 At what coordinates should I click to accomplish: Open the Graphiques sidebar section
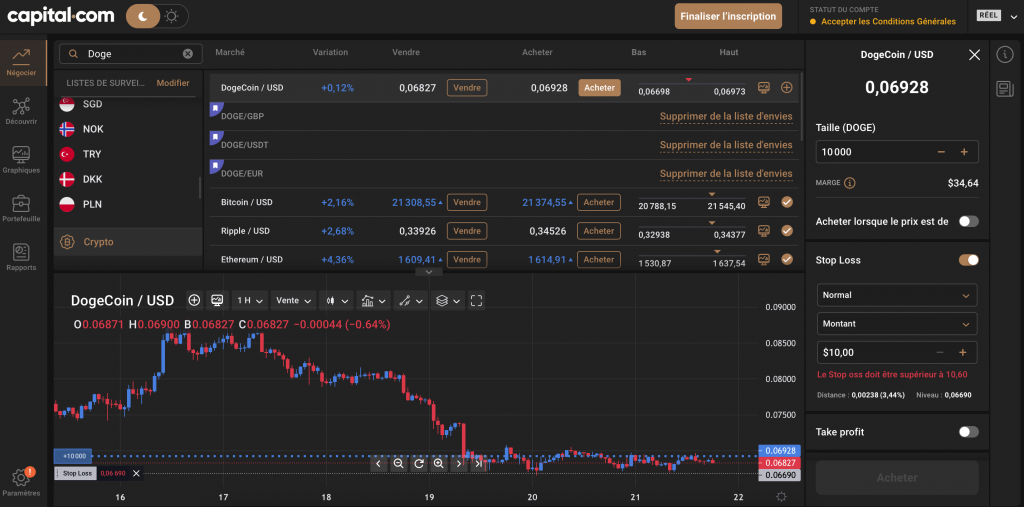(x=22, y=160)
